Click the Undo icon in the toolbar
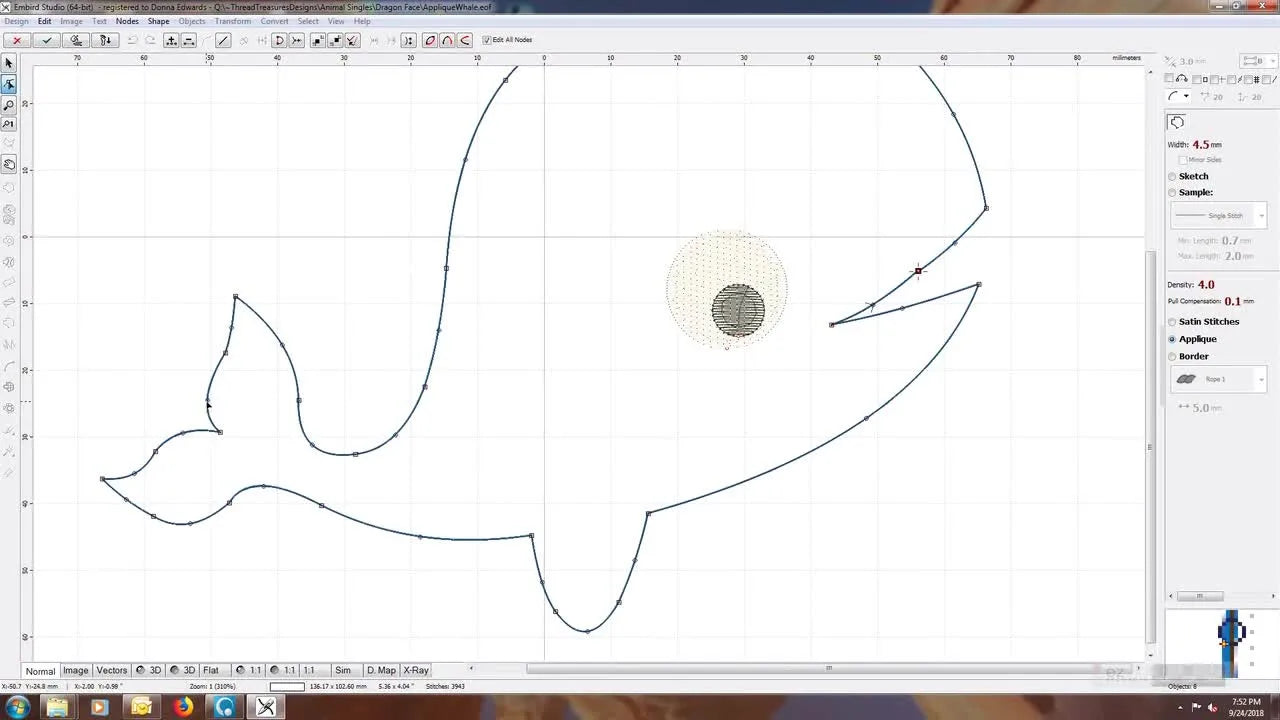Viewport: 1280px width, 720px height. pyautogui.click(x=132, y=40)
